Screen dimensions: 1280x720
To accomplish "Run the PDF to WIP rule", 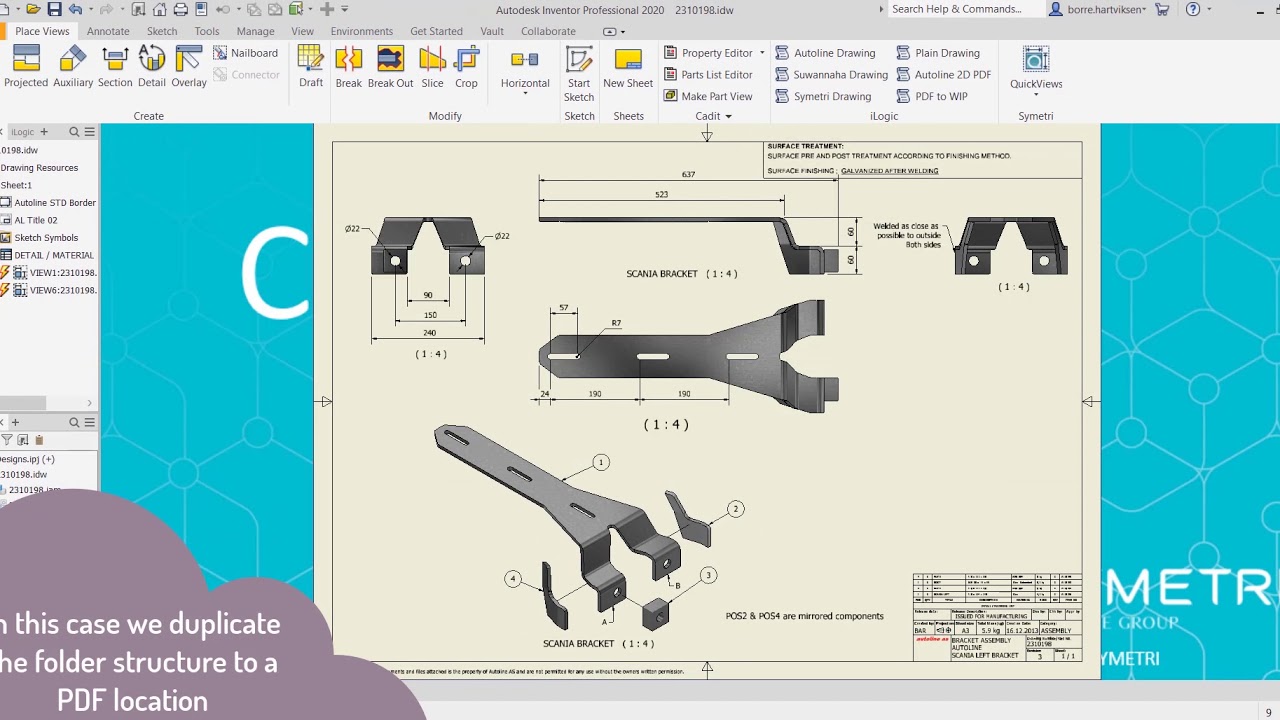I will click(x=931, y=96).
